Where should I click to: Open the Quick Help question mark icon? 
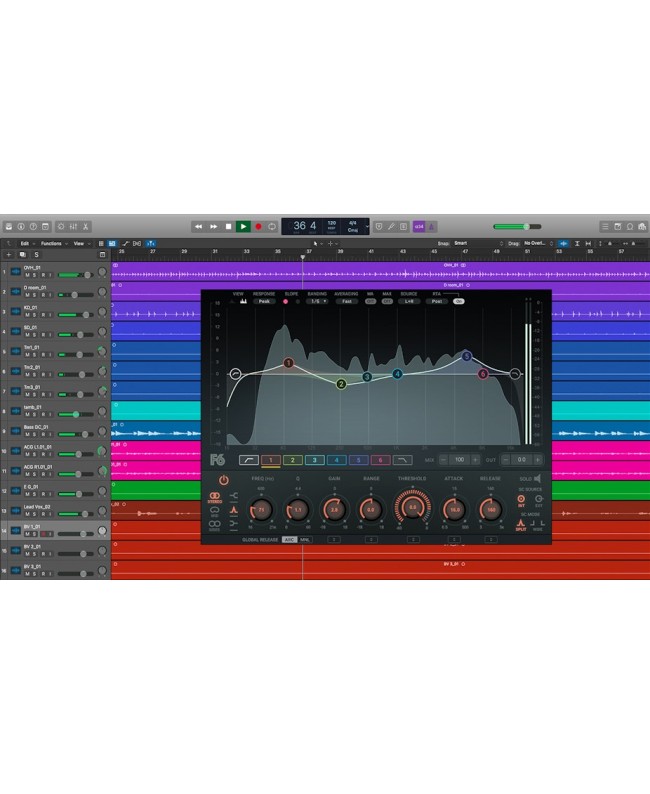pos(33,226)
